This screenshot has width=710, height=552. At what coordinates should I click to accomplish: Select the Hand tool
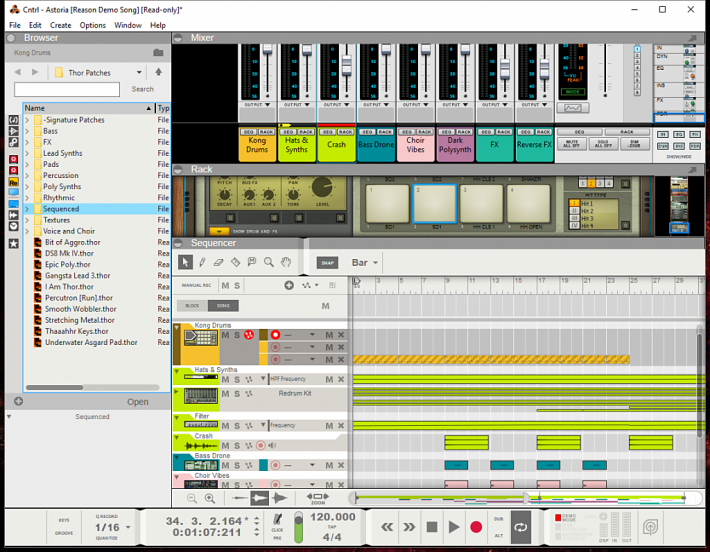[285, 262]
